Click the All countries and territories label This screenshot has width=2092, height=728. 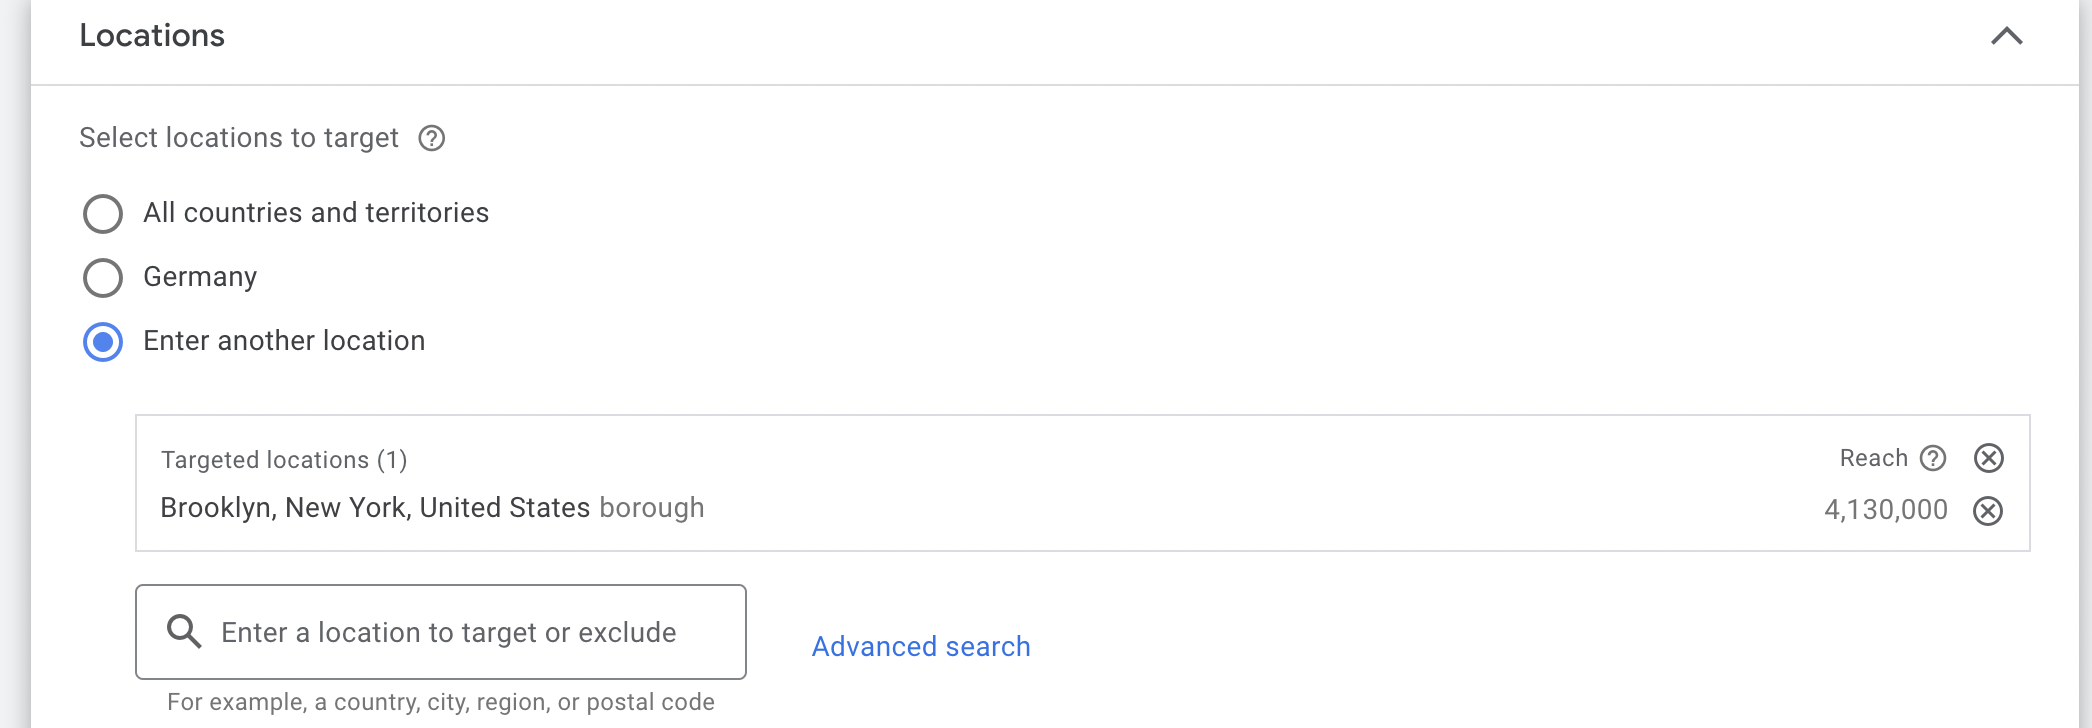(x=316, y=213)
